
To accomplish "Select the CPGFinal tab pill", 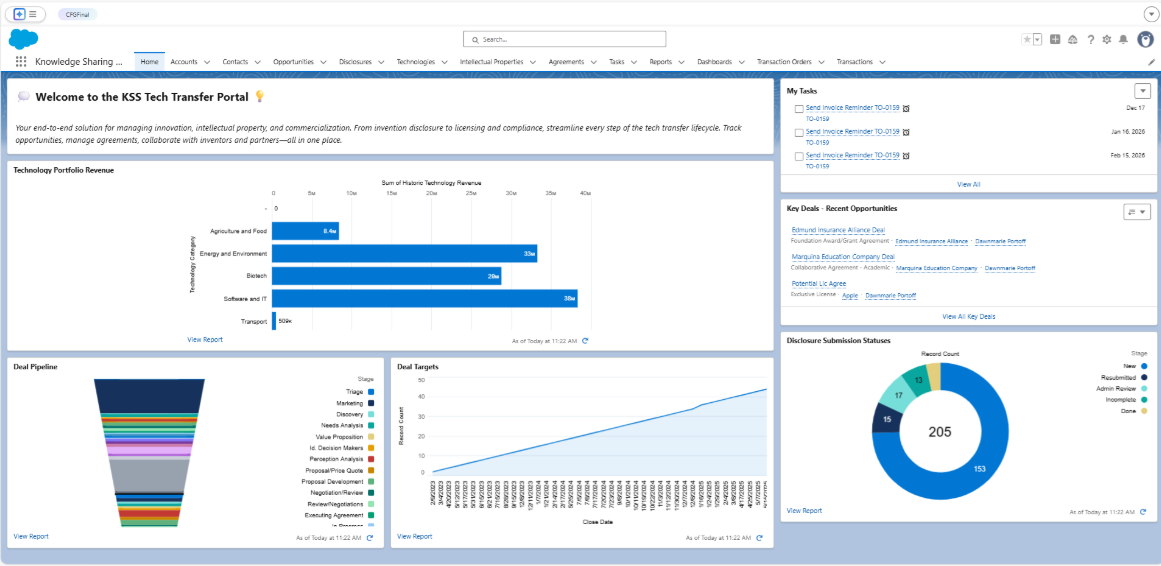I will 77,14.
